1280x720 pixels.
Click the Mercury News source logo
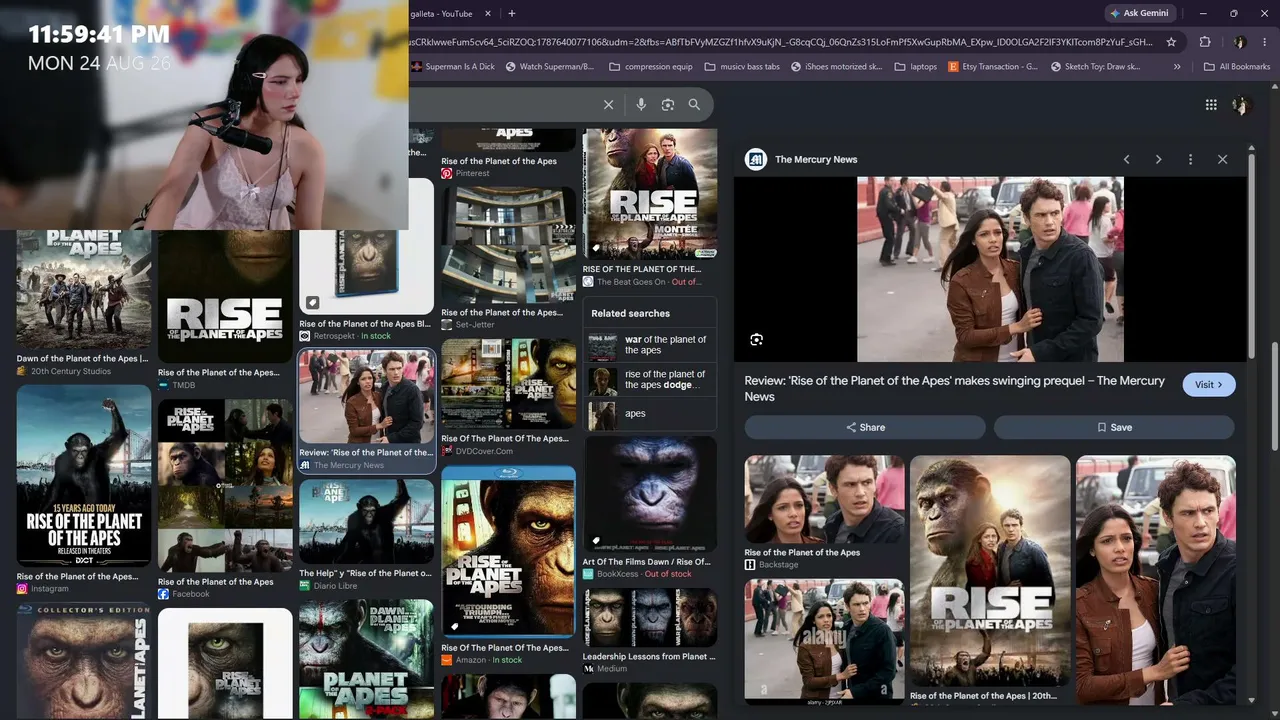756,160
